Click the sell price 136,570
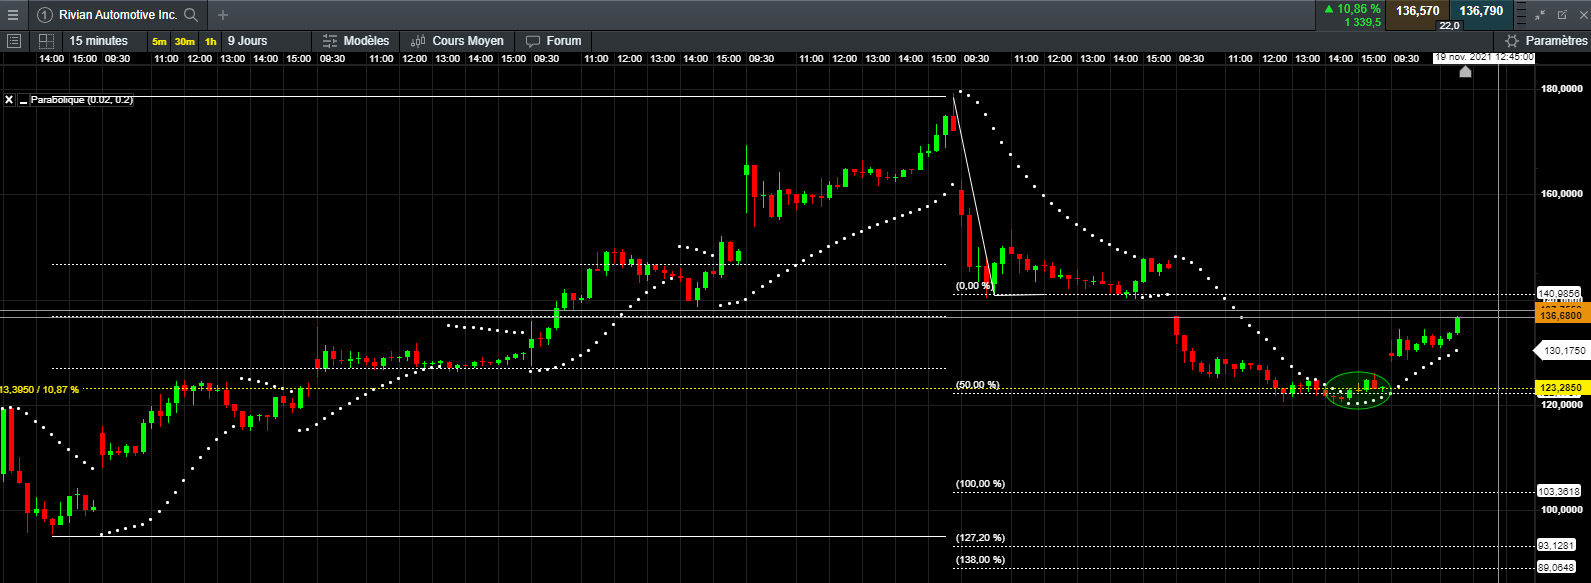 (1418, 11)
